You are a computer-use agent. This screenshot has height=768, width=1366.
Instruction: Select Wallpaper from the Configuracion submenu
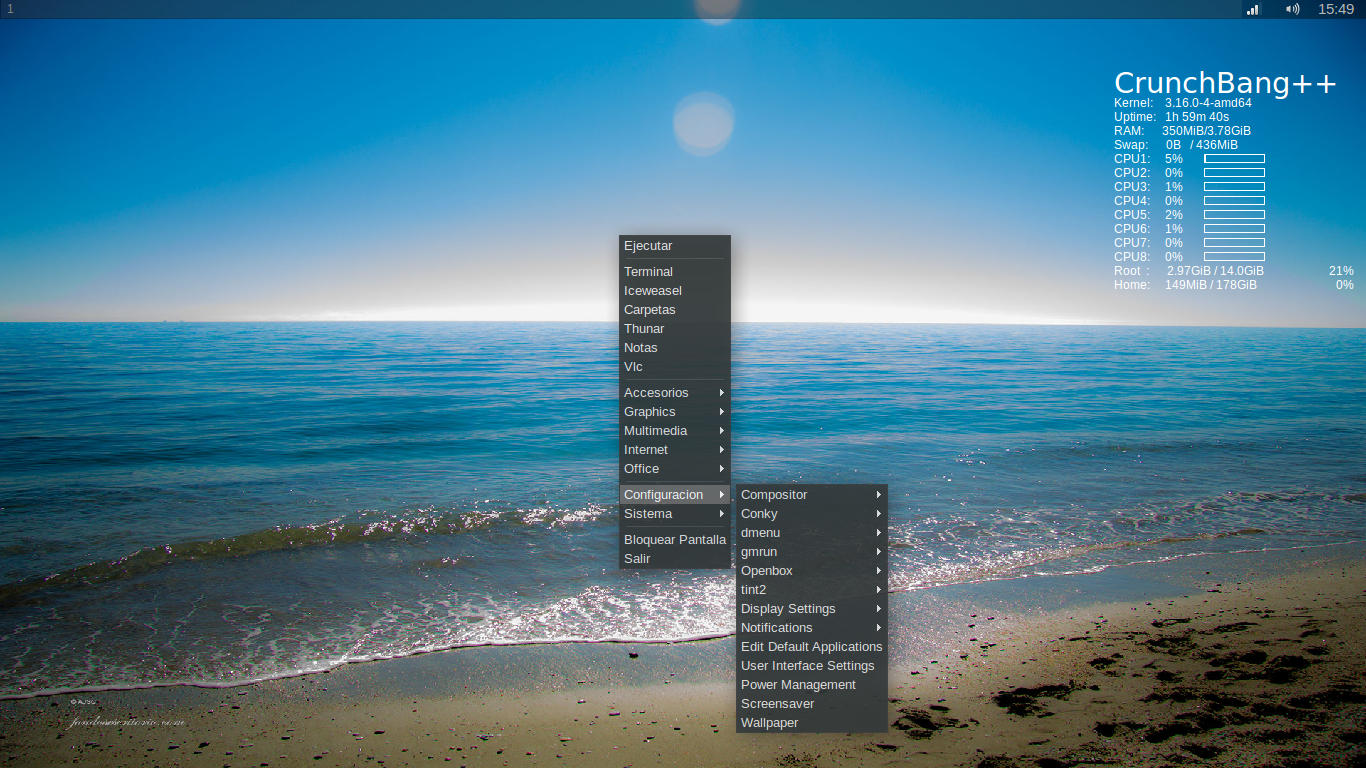point(769,722)
